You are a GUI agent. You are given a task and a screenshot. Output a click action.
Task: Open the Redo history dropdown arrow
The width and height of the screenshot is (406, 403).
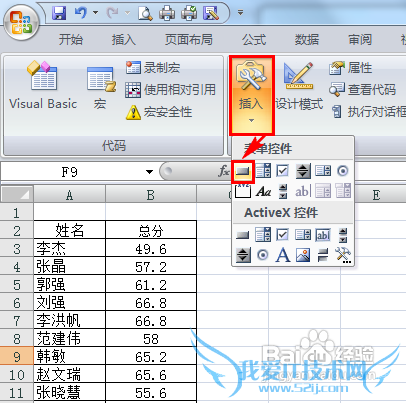click(x=127, y=13)
